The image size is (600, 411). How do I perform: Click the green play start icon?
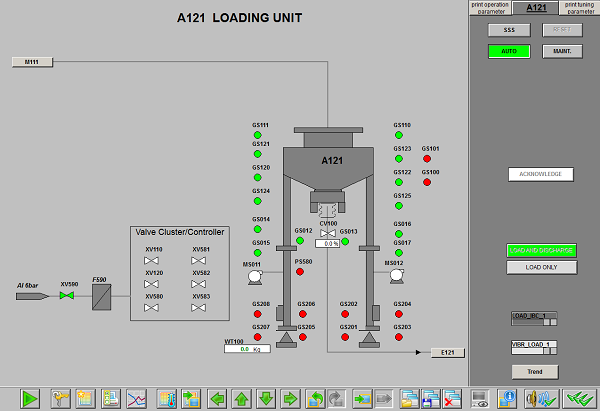click(30, 399)
